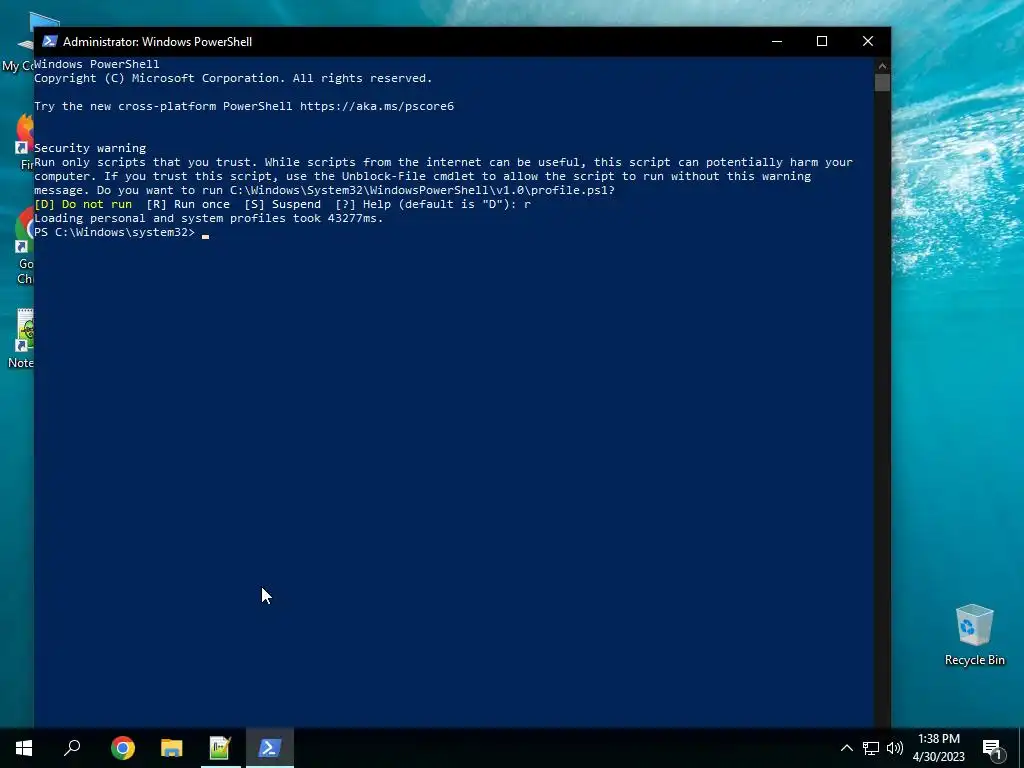The width and height of the screenshot is (1024, 768).
Task: Click the 'took 43277ms' profile loading line
Action: 209,218
